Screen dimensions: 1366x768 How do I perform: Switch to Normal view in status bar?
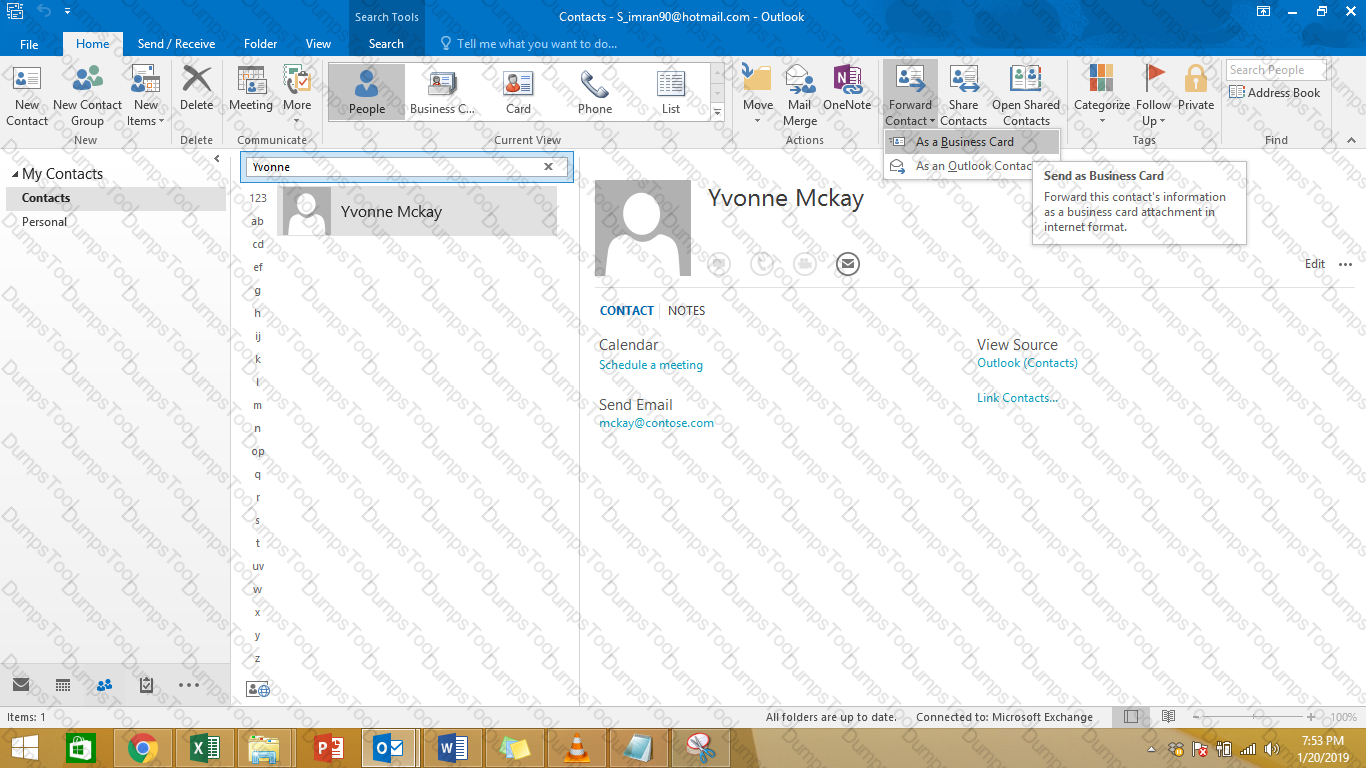click(1130, 717)
